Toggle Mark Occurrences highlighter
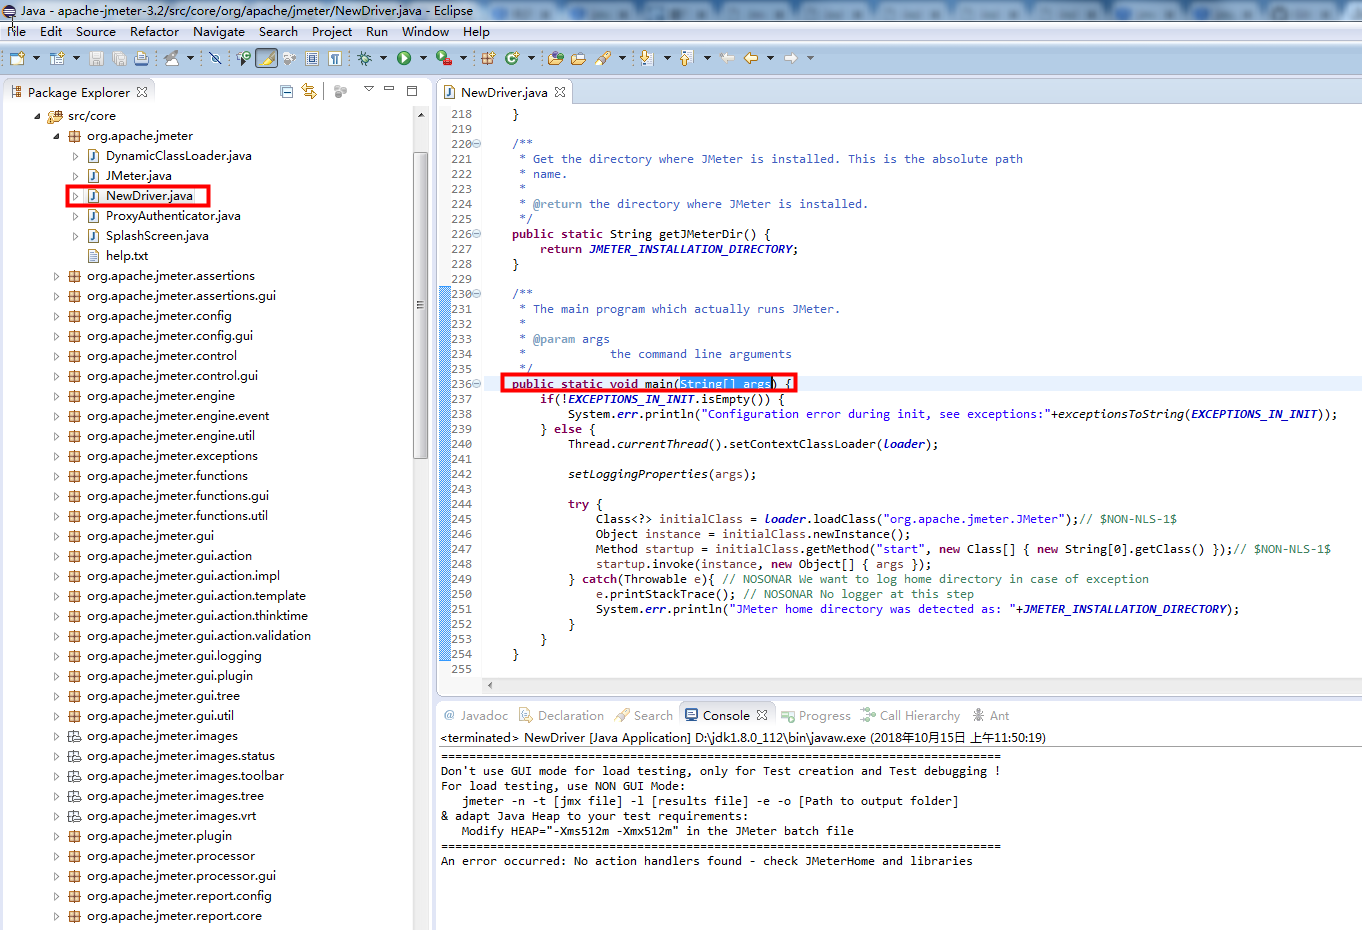Viewport: 1362px width, 930px height. click(x=266, y=58)
